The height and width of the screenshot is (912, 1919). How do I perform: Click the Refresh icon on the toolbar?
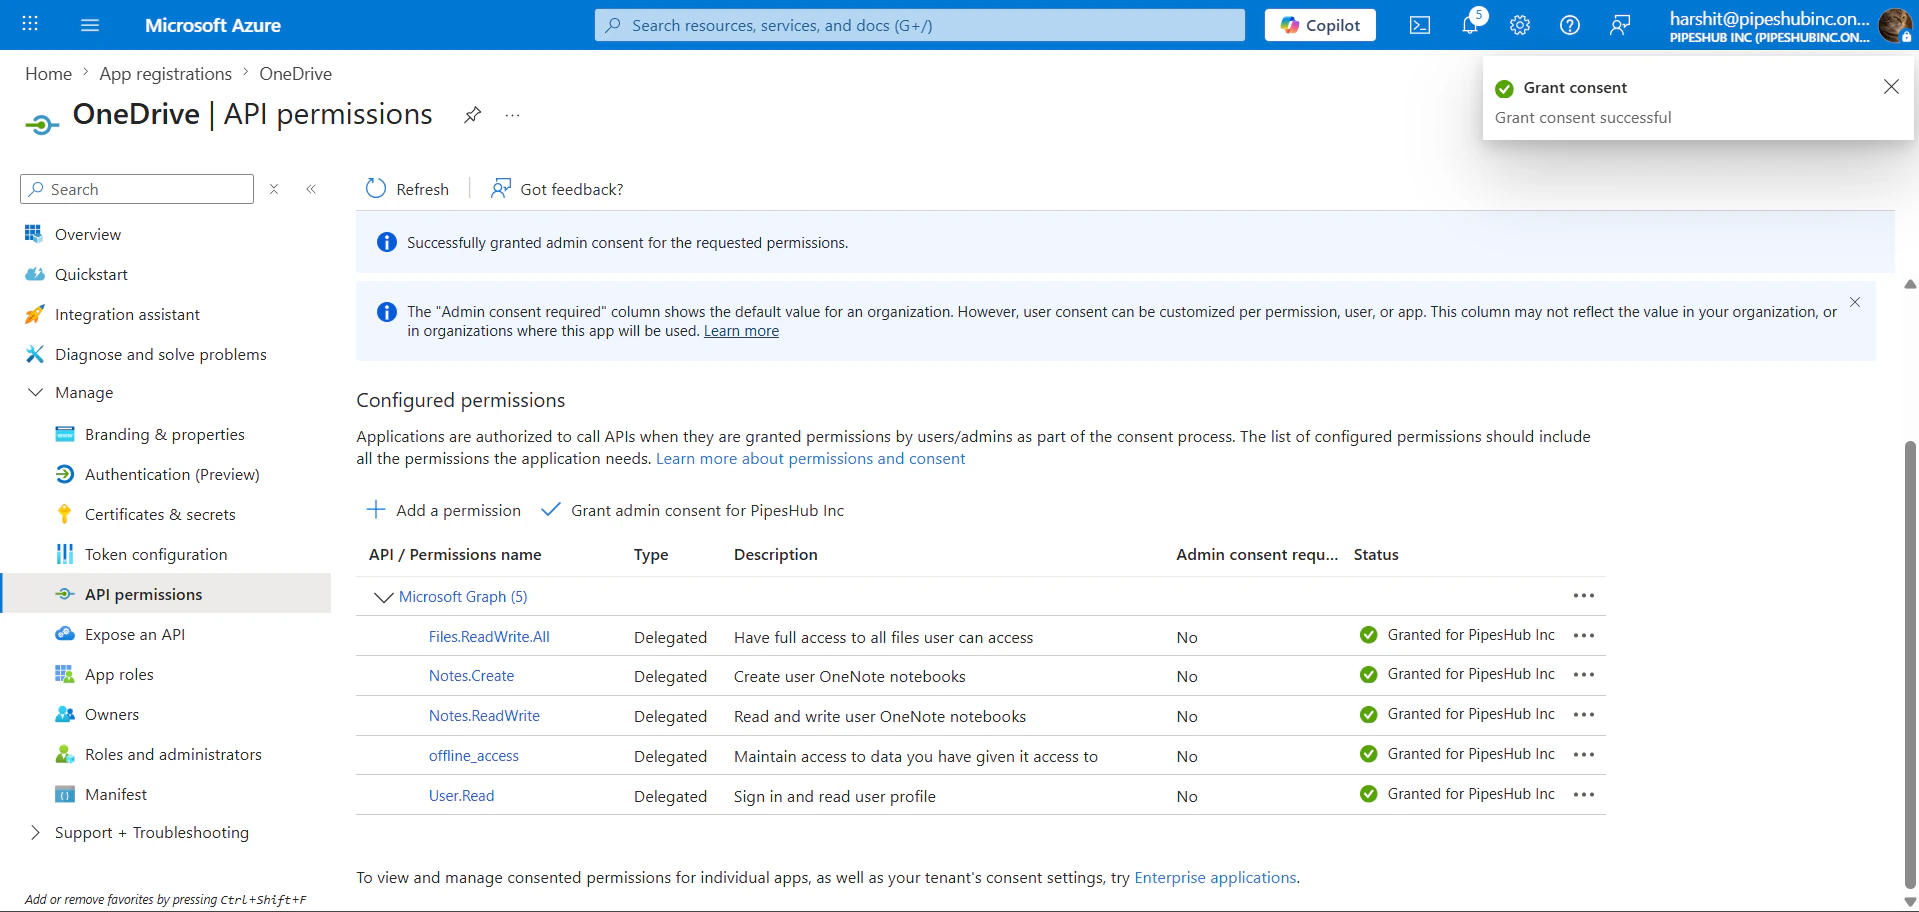point(375,188)
